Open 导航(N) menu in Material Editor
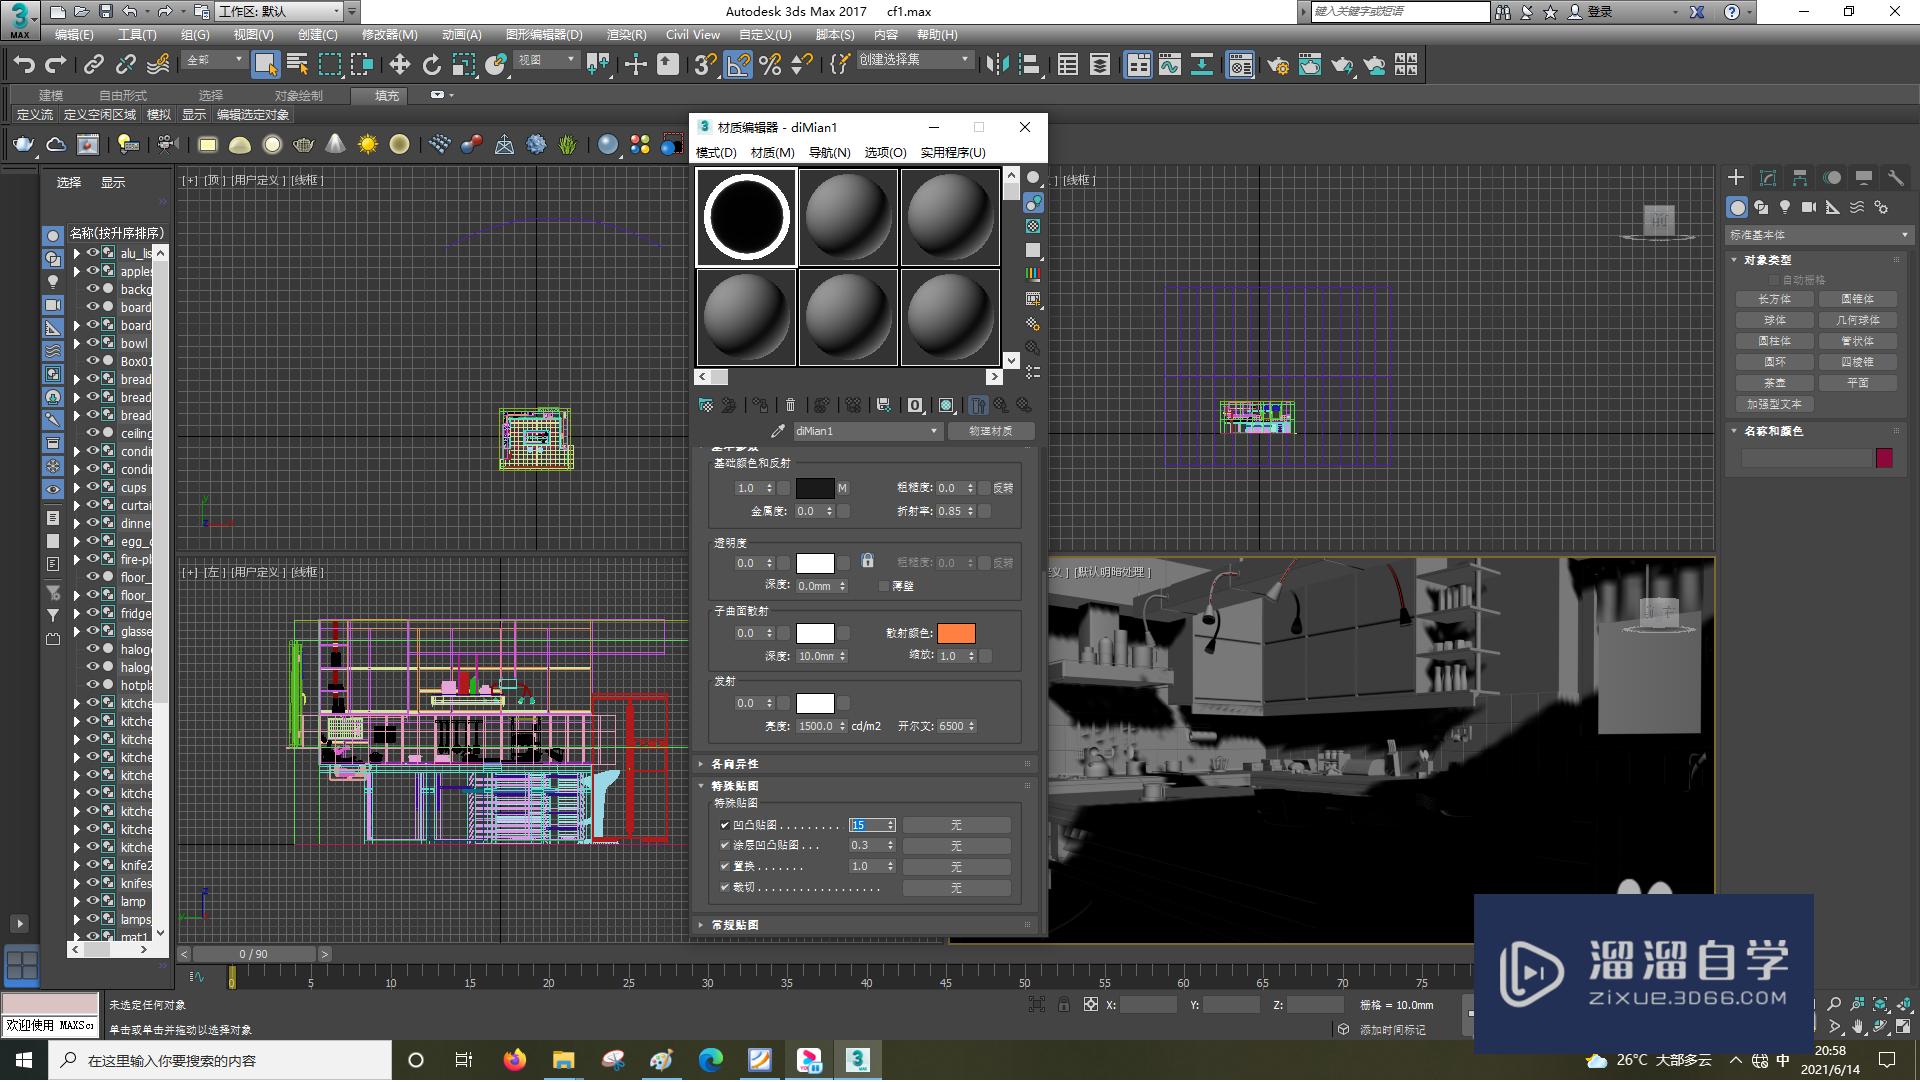The height and width of the screenshot is (1082, 1920). click(829, 152)
